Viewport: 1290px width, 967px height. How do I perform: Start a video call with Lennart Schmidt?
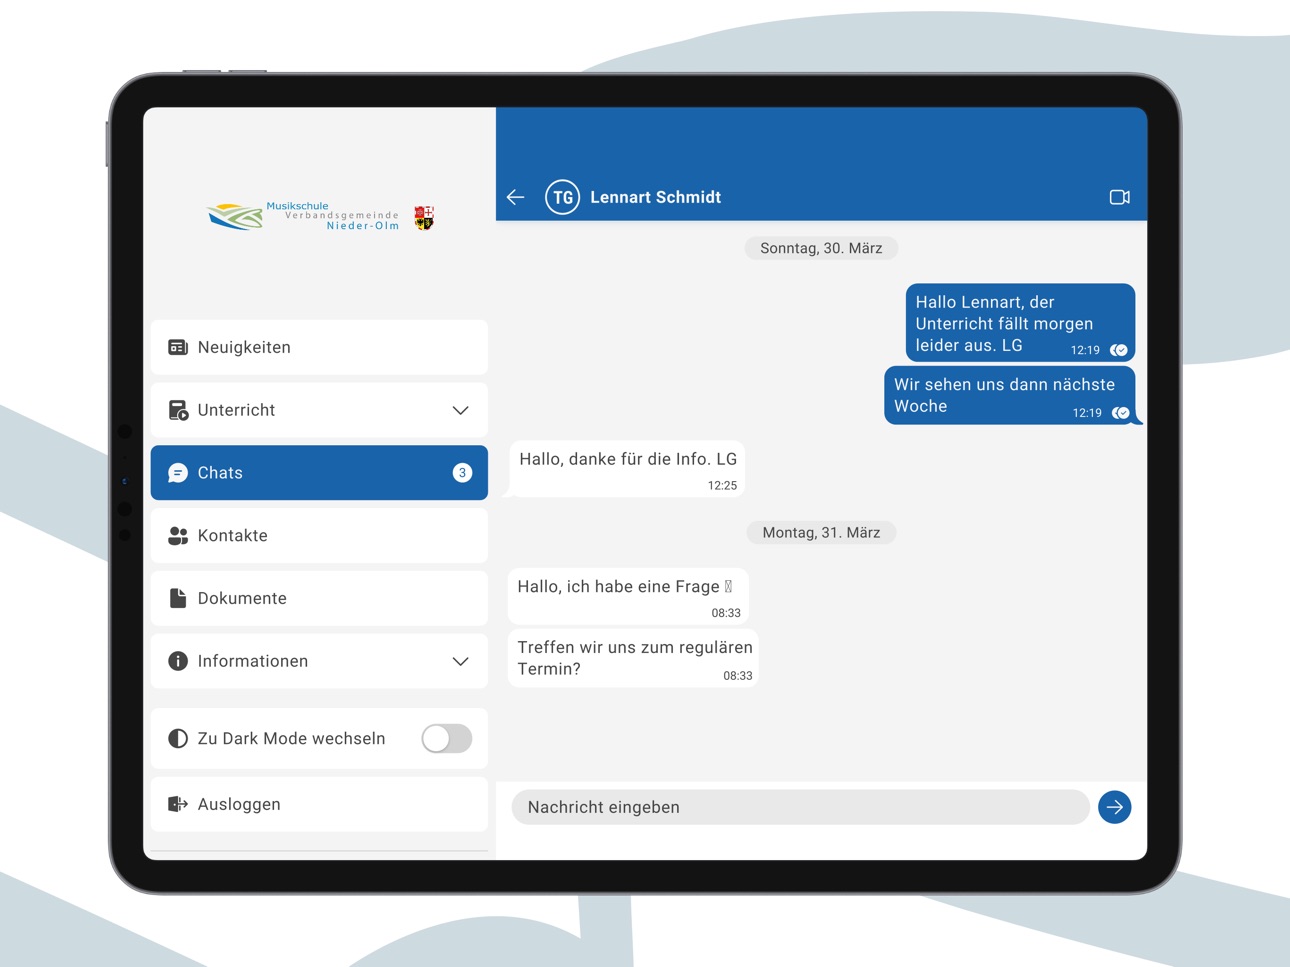1120,197
